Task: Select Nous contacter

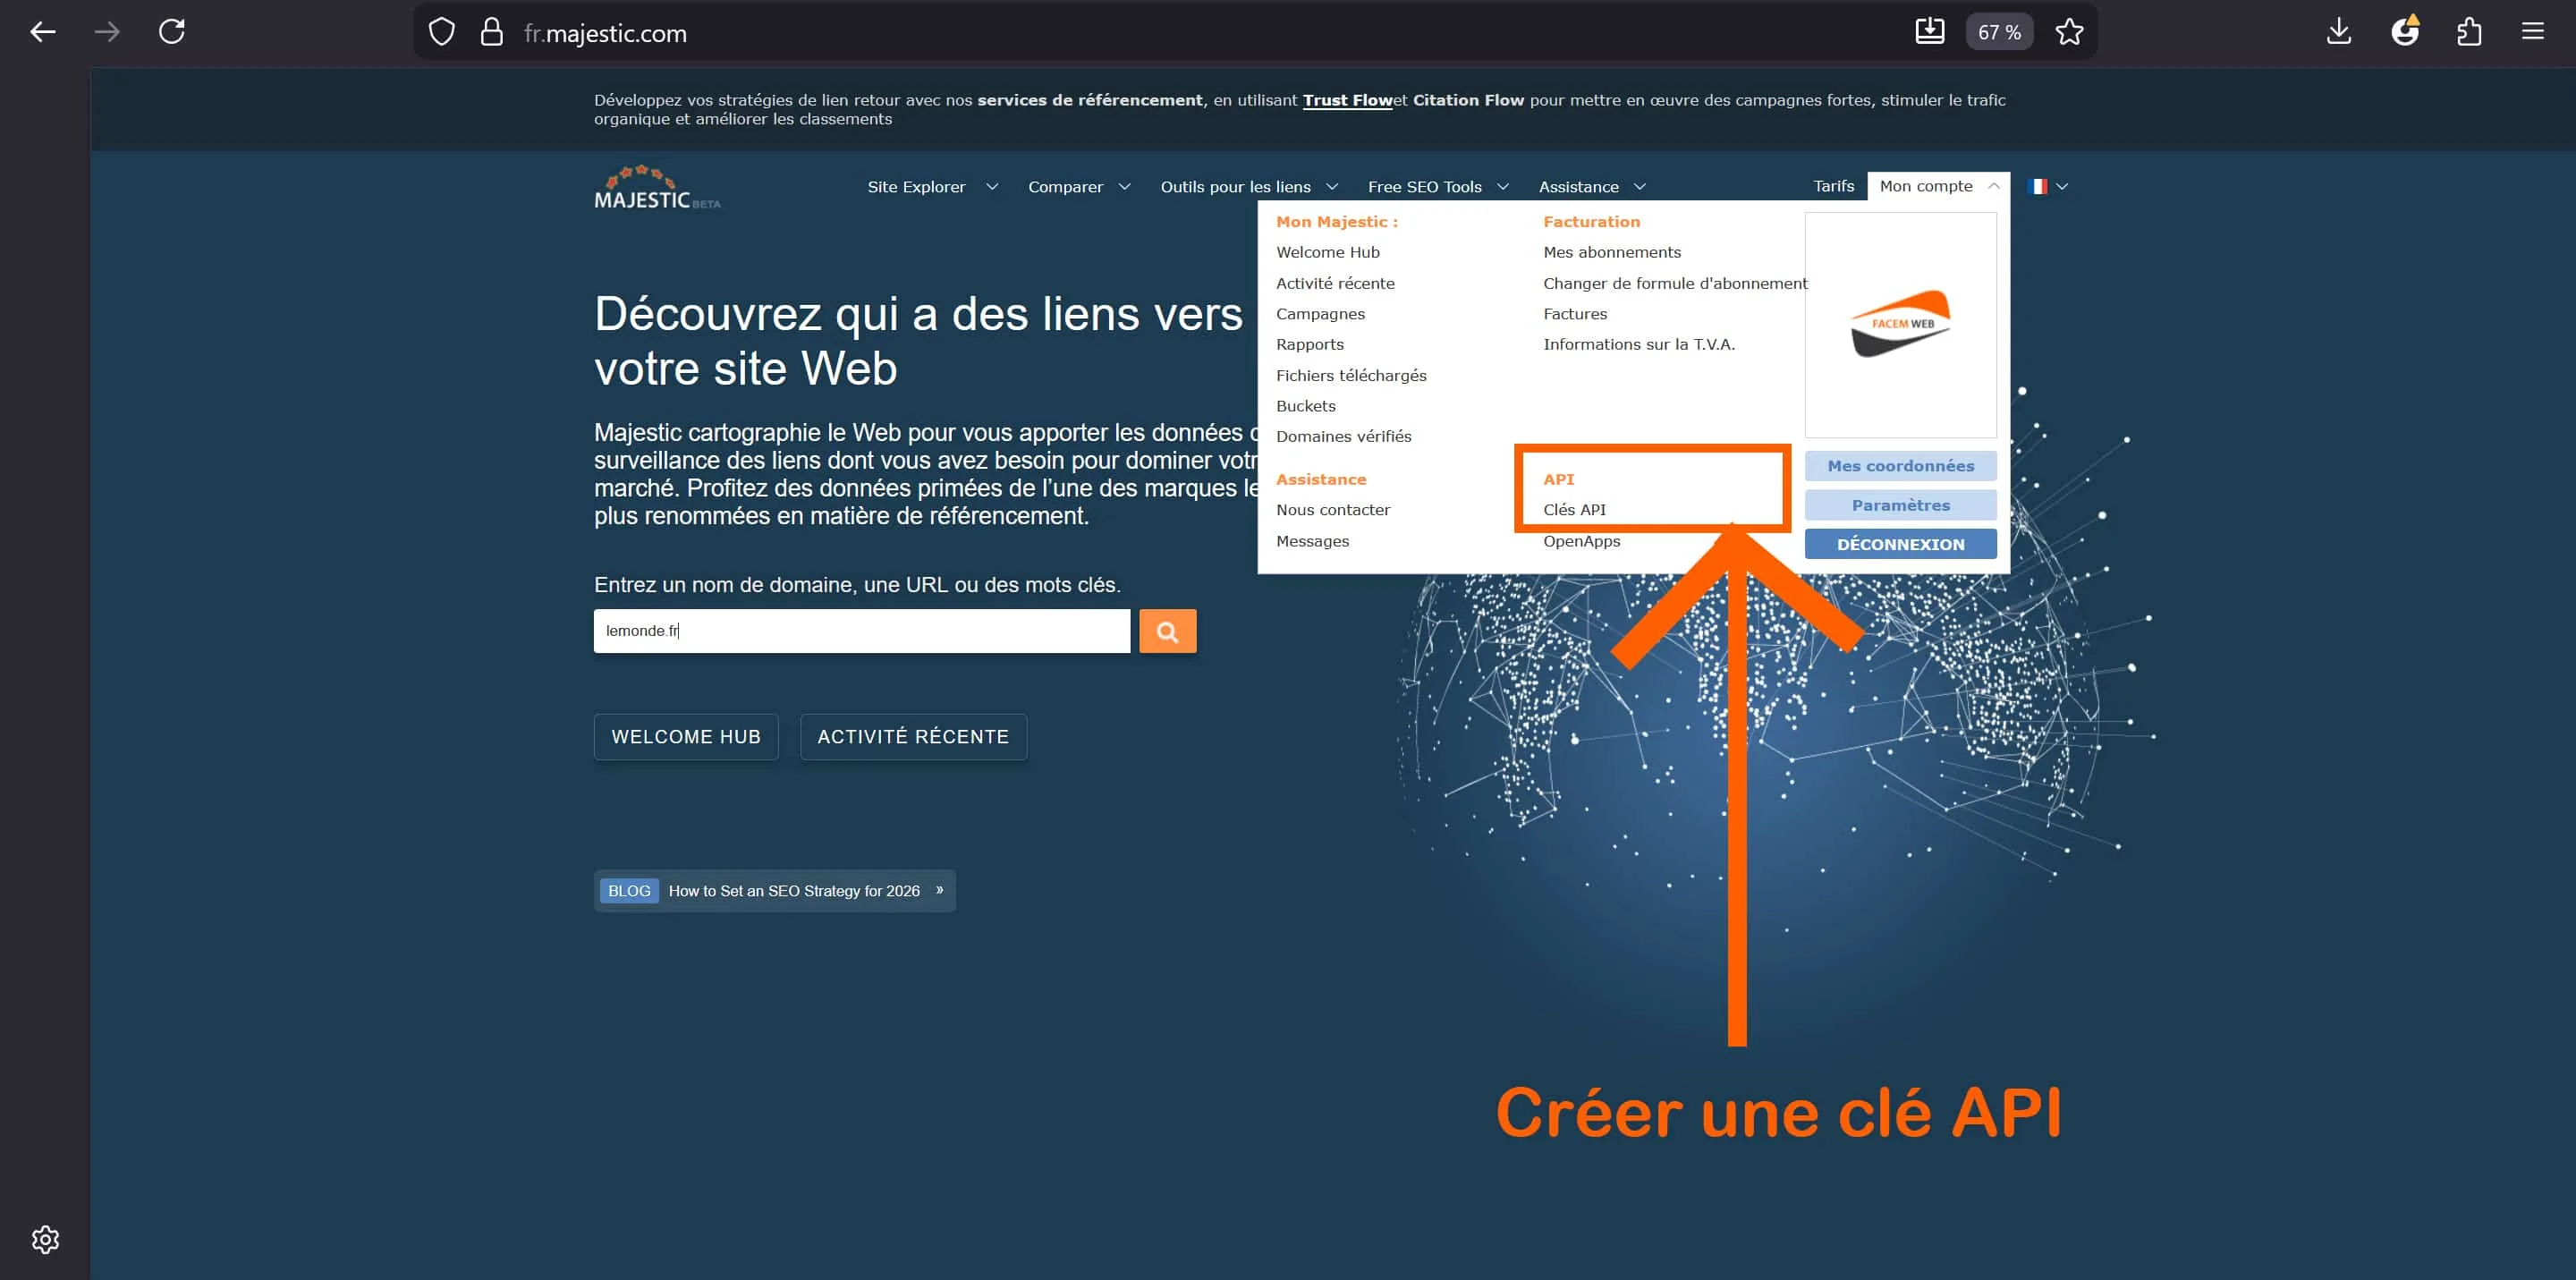Action: click(x=1332, y=510)
